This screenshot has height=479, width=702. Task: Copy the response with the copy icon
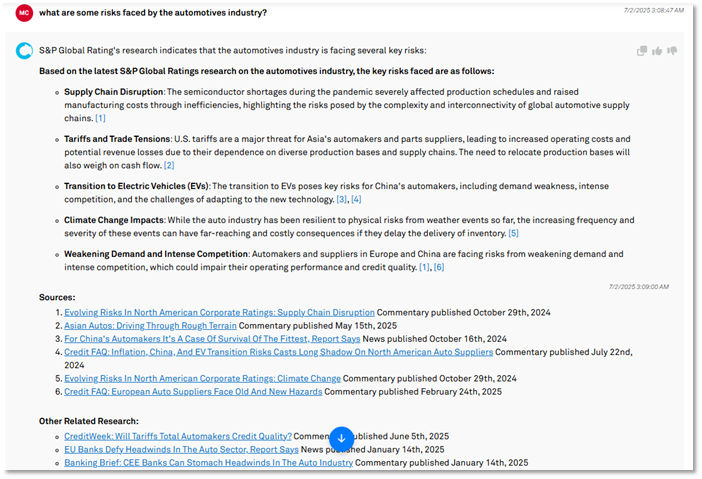(x=642, y=51)
